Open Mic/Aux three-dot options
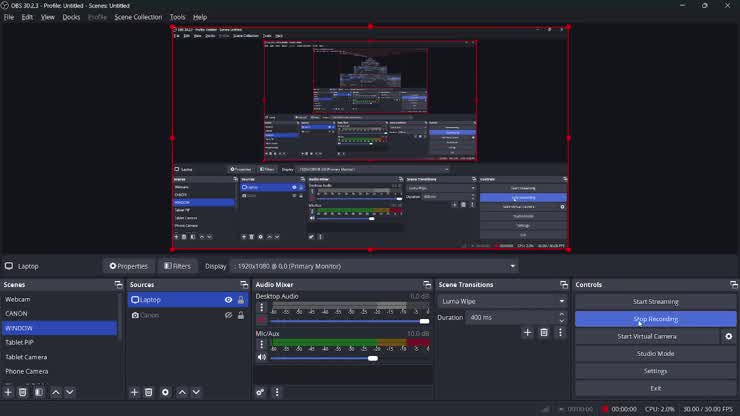 click(x=262, y=344)
